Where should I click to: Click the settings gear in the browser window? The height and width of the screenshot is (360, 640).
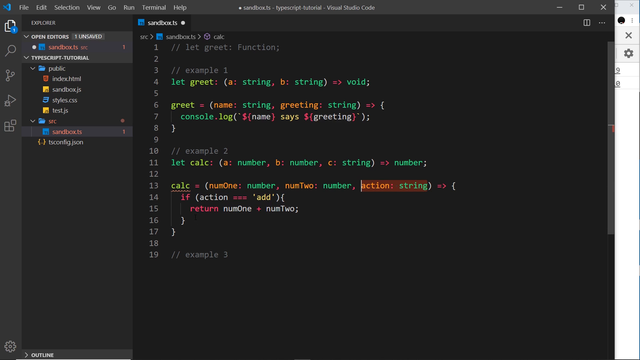pos(629,53)
